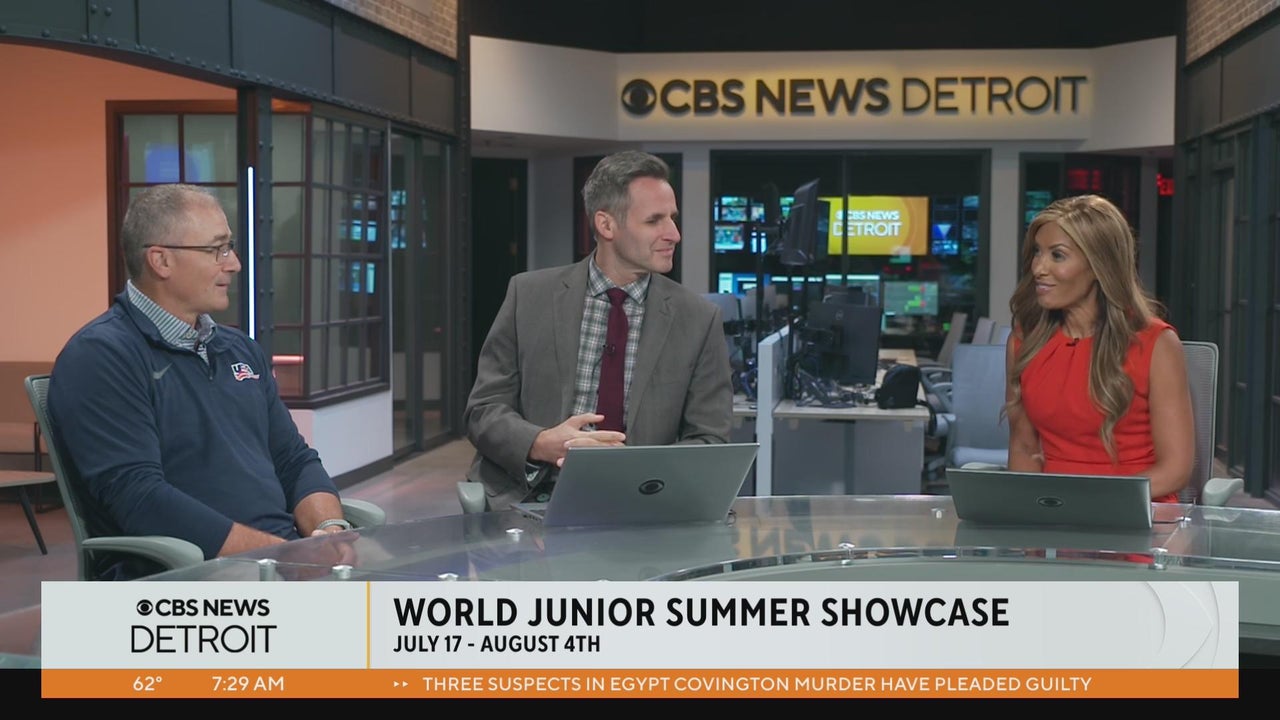Click the CBS eye in the lower-third logo
The height and width of the screenshot is (720, 1280).
click(144, 608)
